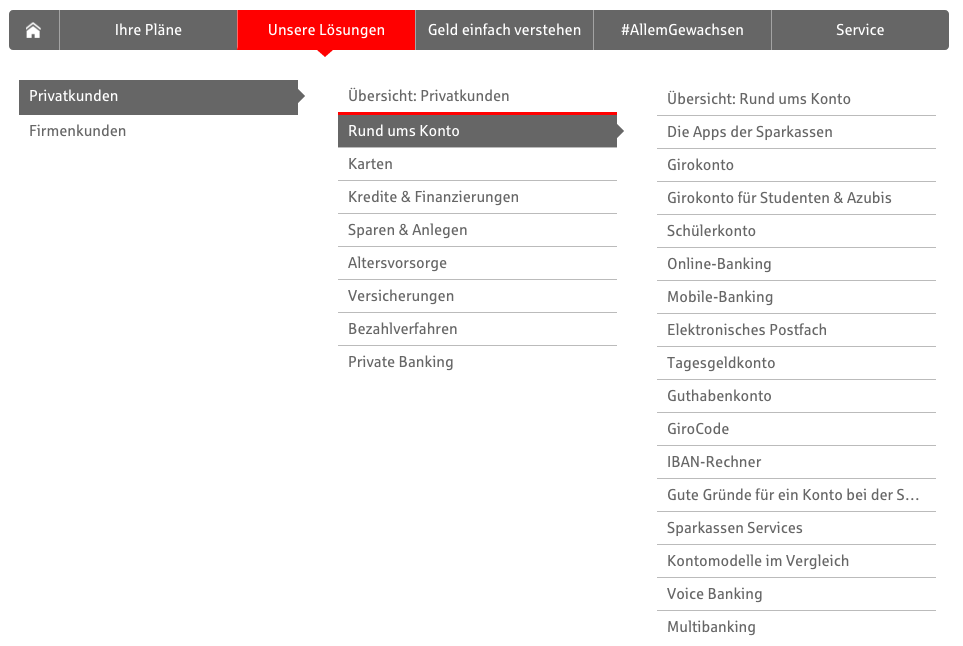Open Die Apps der Sparkassen link
The height and width of the screenshot is (646, 963).
[x=797, y=132]
